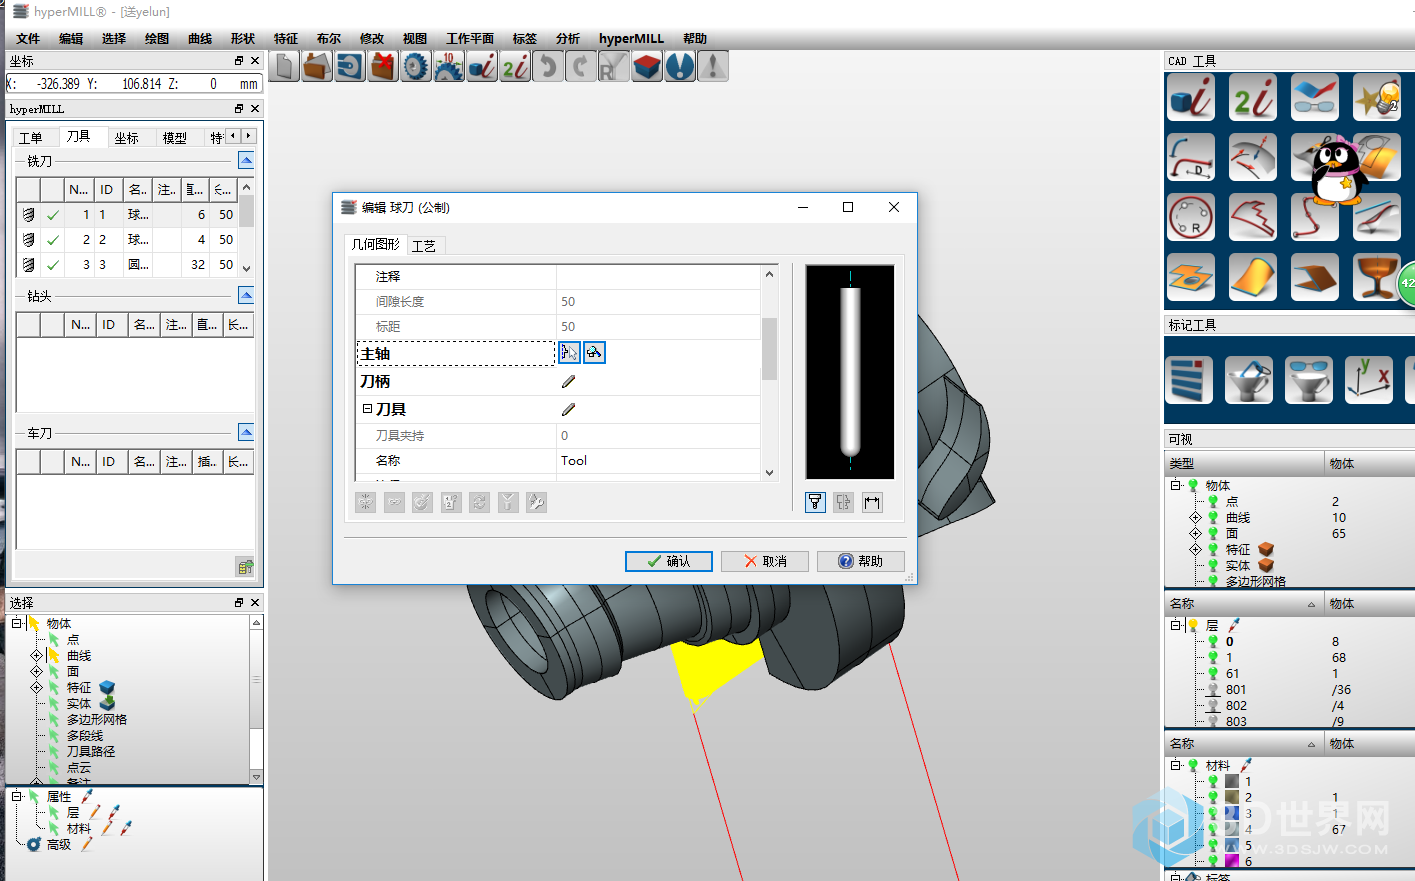Toggle checkmark on tool row ID 2
Viewport: 1415px width, 881px height.
(x=53, y=240)
